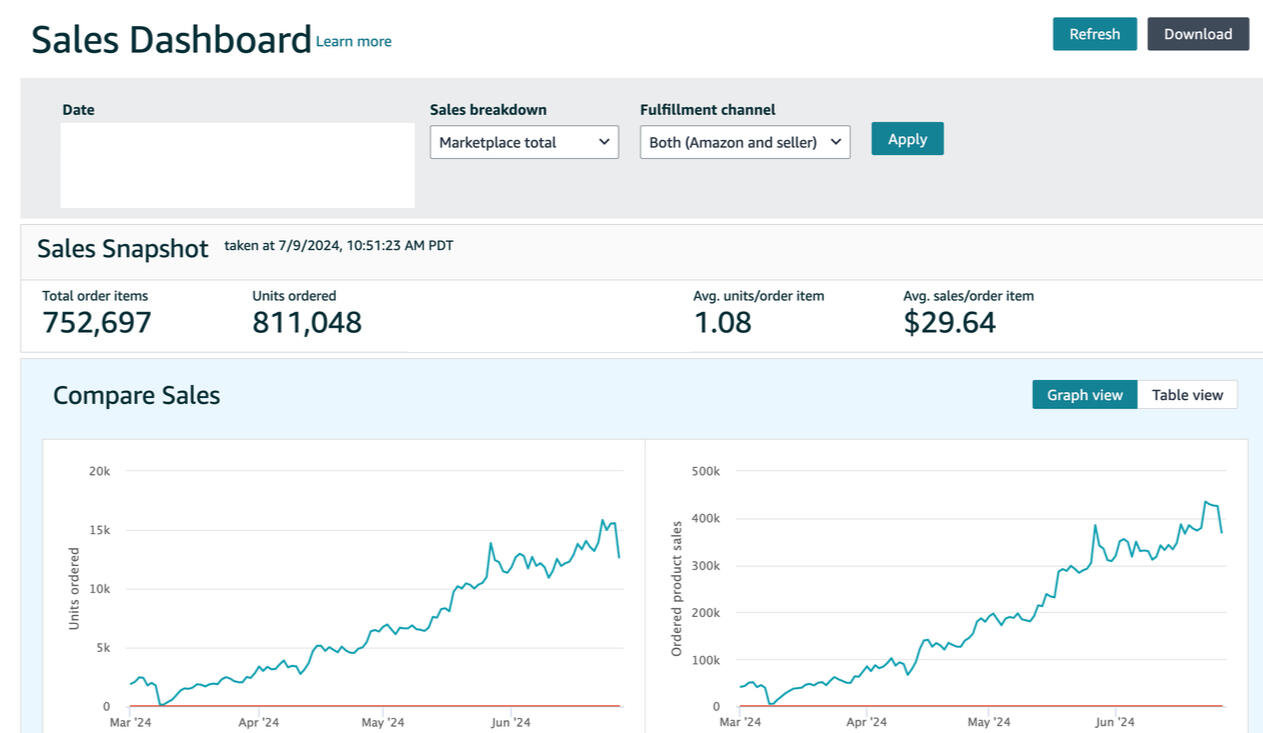Switch to Table view
1263x733 pixels.
pyautogui.click(x=1187, y=395)
